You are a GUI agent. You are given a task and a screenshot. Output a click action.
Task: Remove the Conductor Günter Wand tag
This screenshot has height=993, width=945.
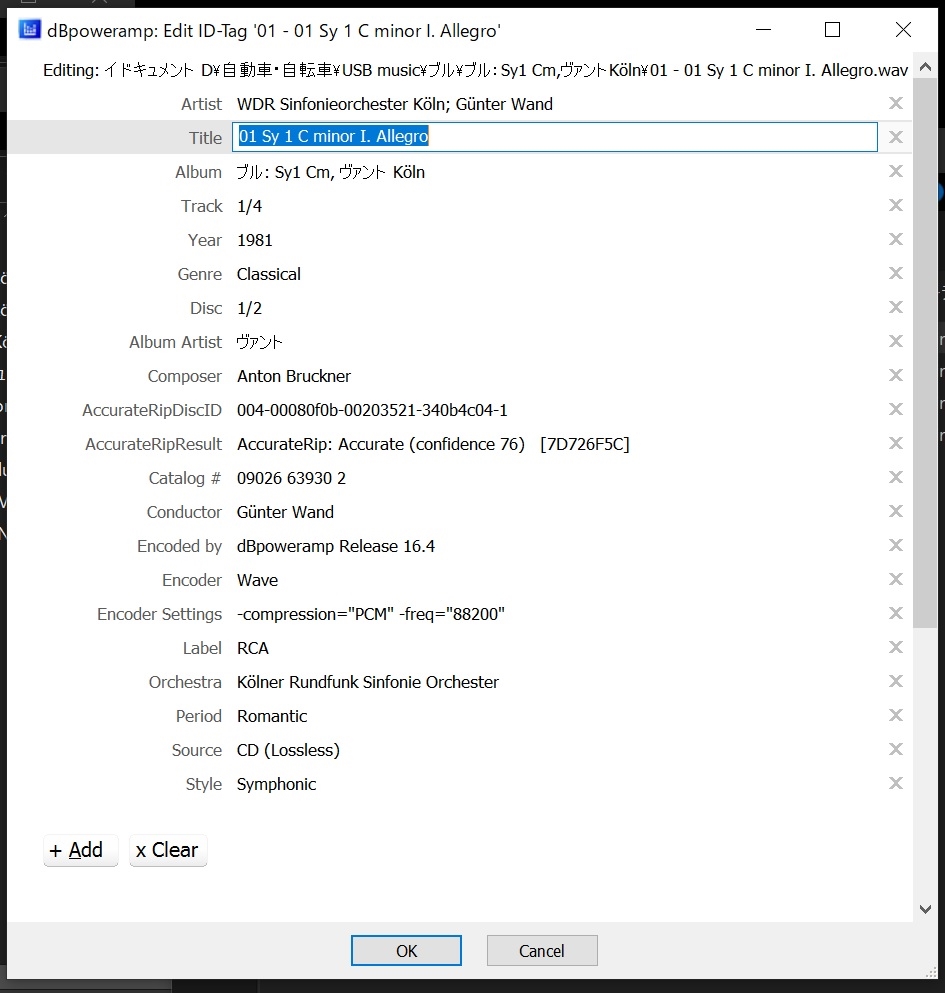coord(895,511)
